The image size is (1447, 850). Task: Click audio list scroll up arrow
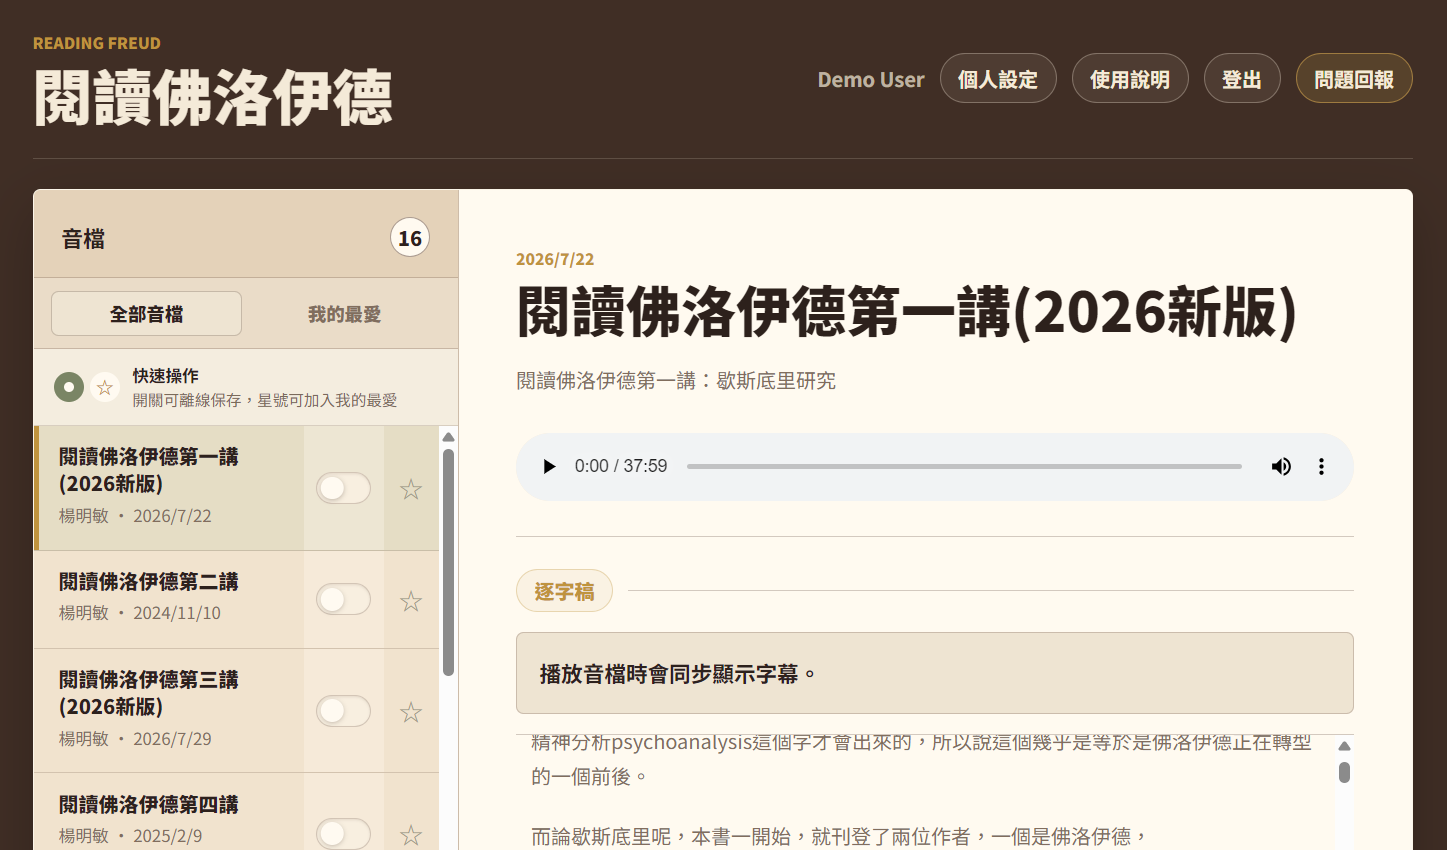pos(449,437)
